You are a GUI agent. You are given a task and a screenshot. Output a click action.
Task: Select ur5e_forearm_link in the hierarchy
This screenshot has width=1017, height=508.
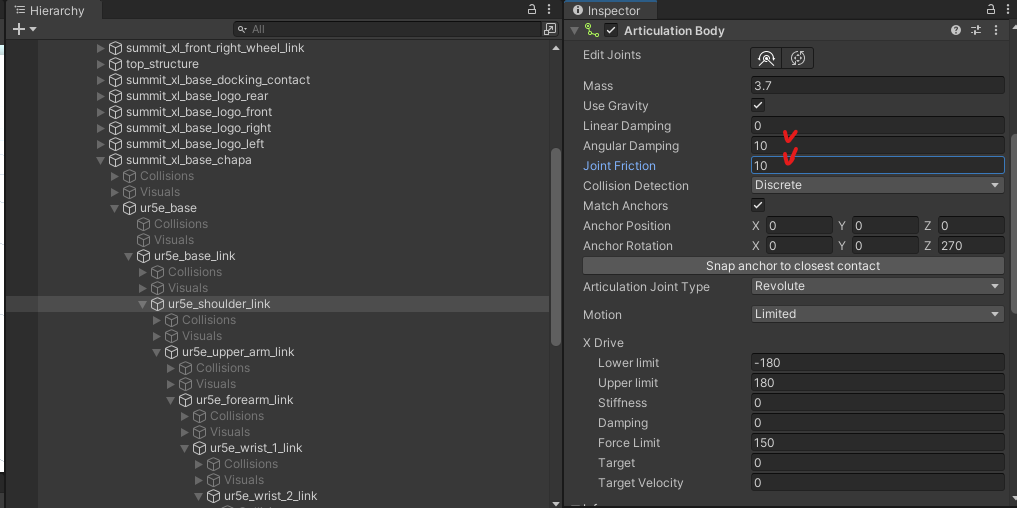pos(245,400)
